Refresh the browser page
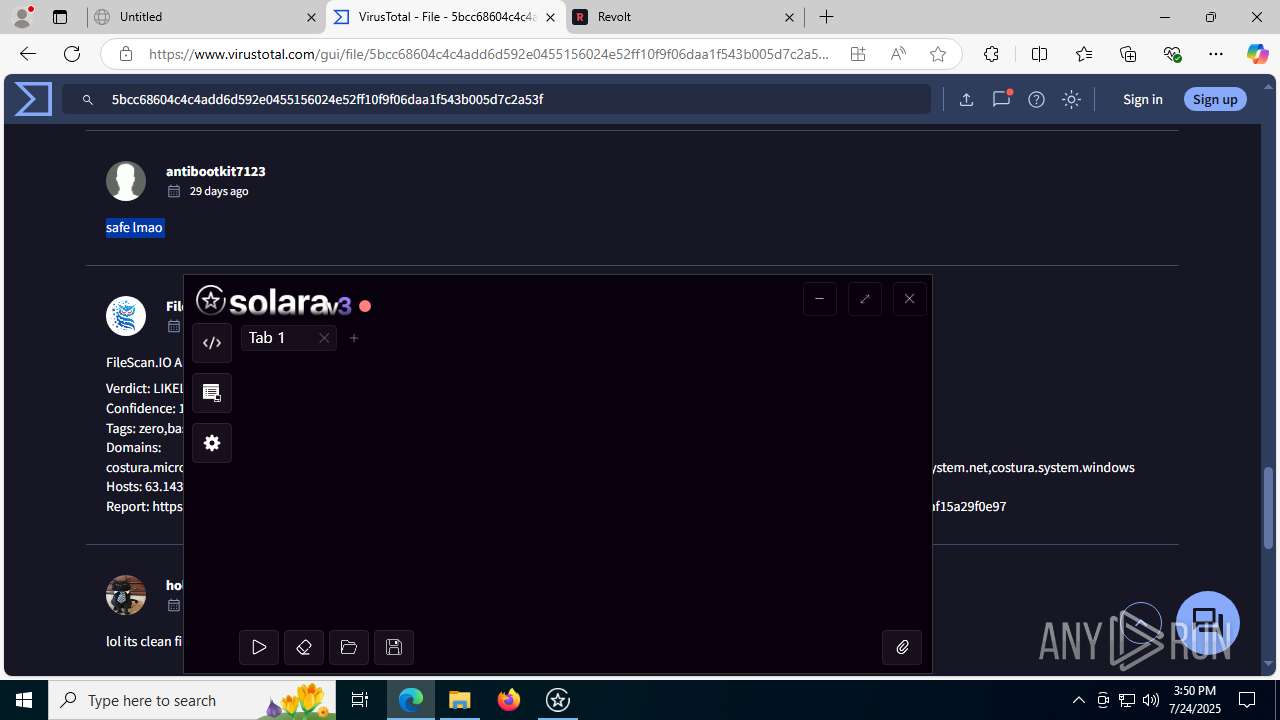Viewport: 1280px width, 720px height. (x=72, y=54)
